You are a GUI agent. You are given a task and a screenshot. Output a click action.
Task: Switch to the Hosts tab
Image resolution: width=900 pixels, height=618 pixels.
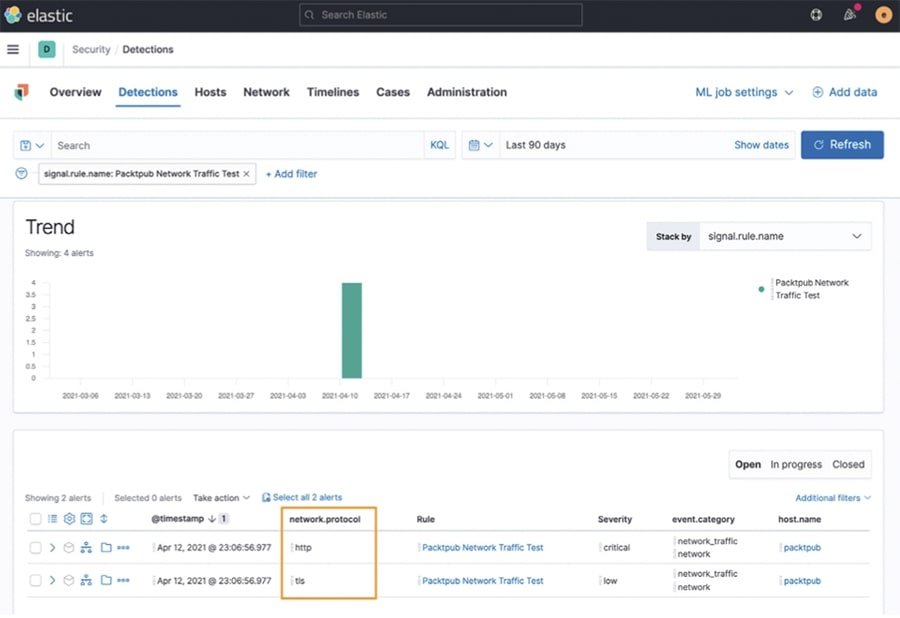pos(210,92)
